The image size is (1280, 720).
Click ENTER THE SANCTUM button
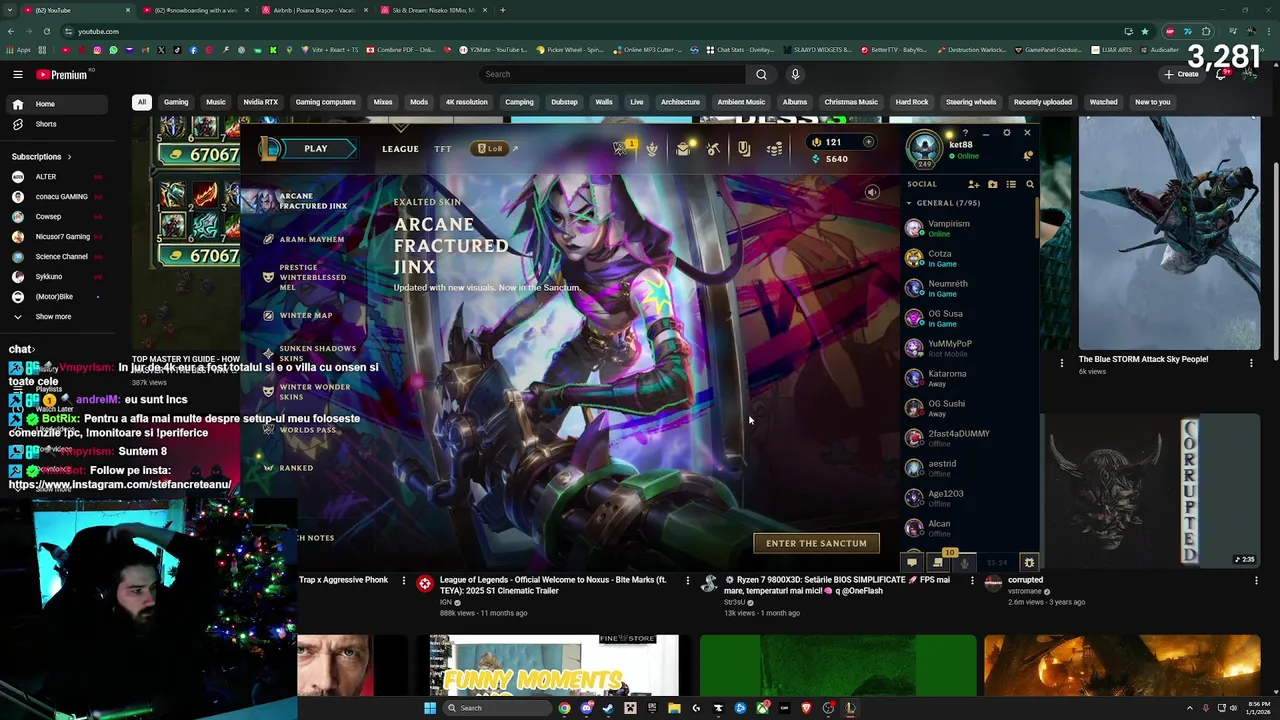click(816, 543)
